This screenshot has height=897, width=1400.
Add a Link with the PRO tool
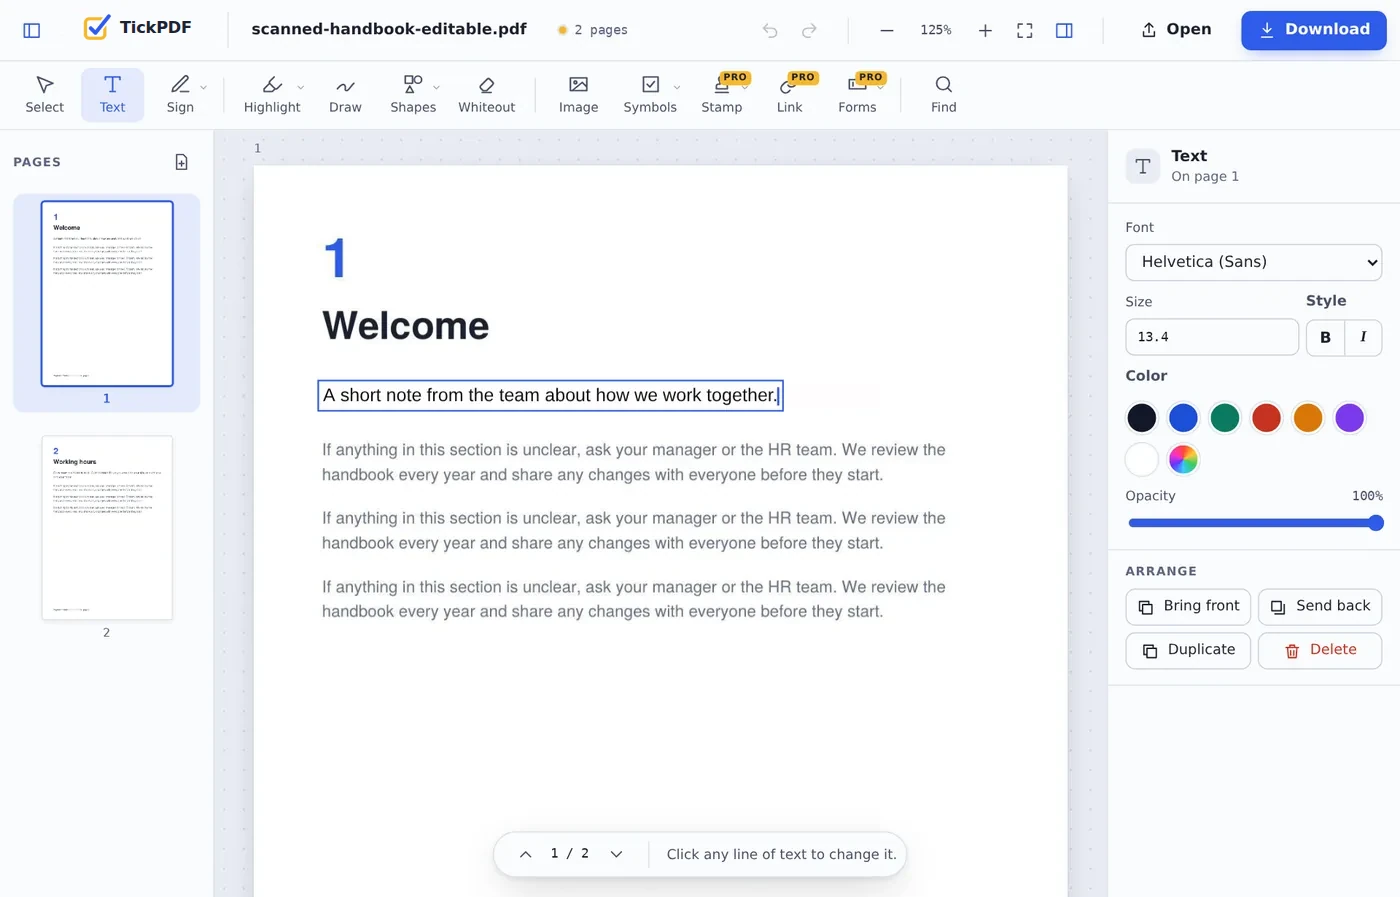789,95
